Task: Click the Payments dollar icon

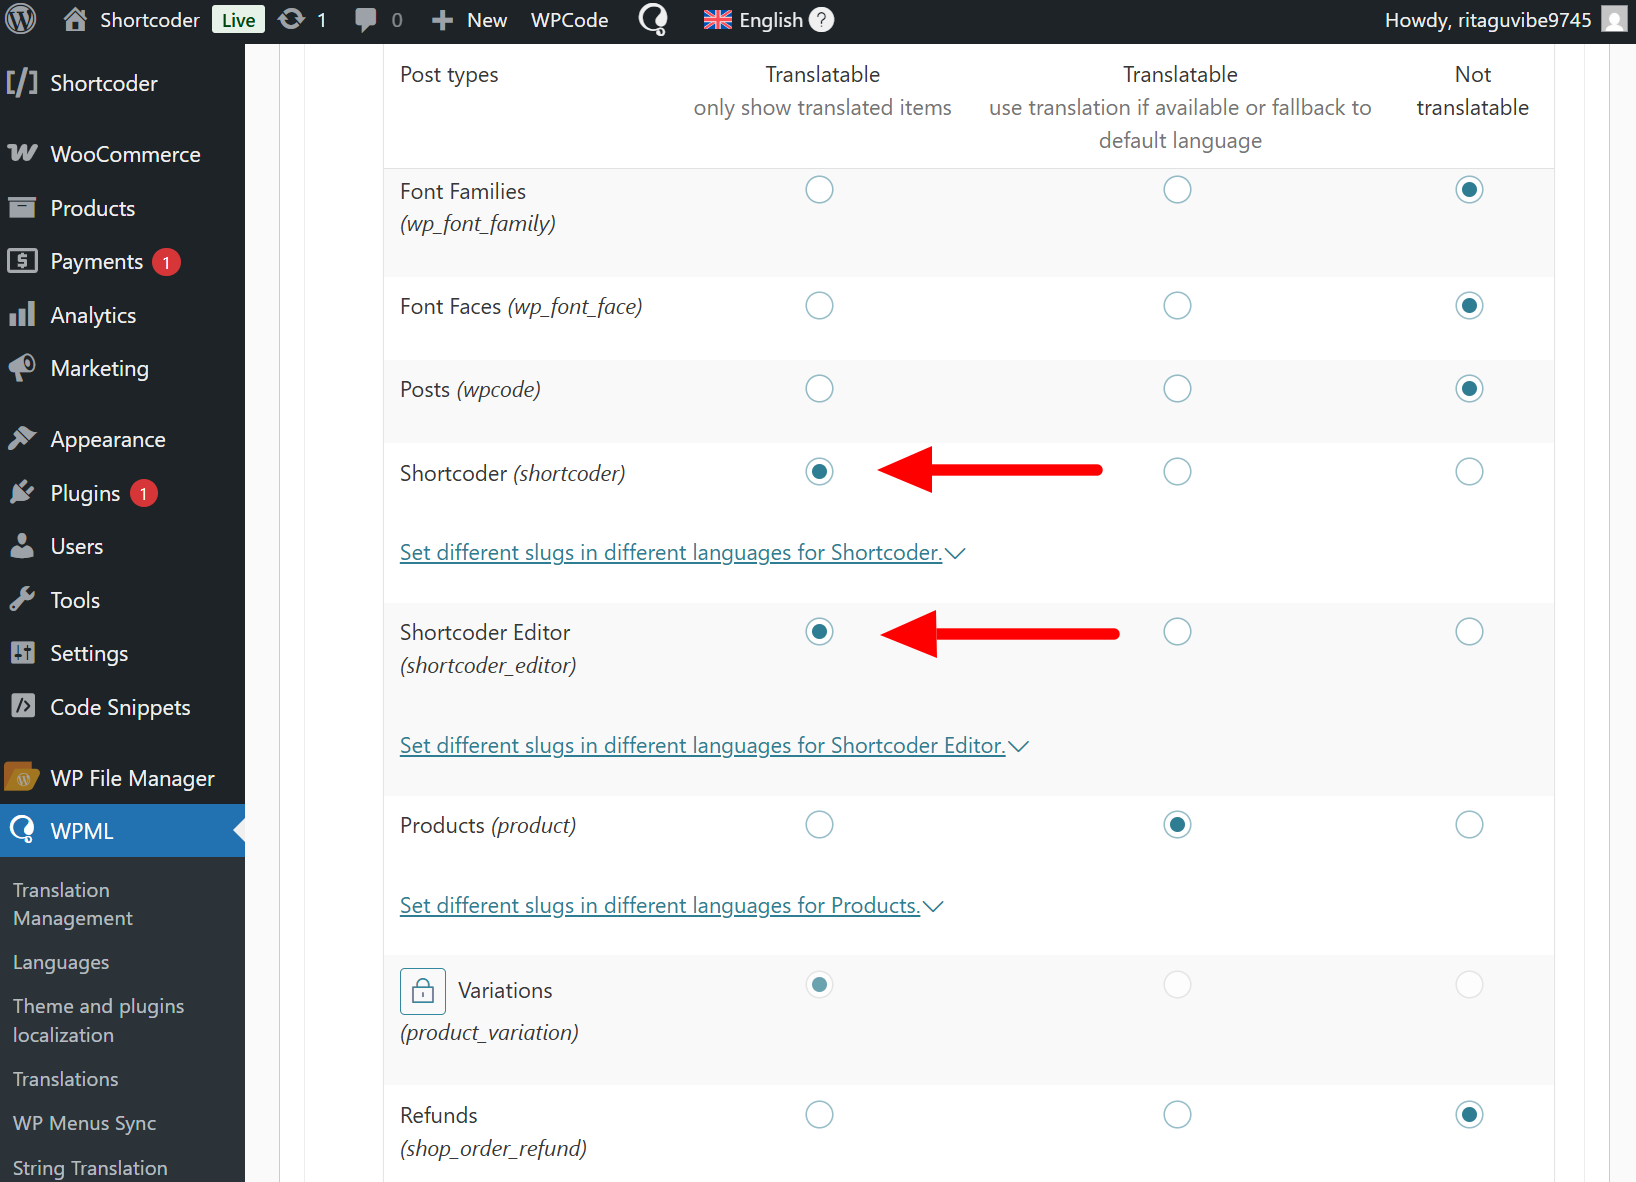Action: coord(22,261)
